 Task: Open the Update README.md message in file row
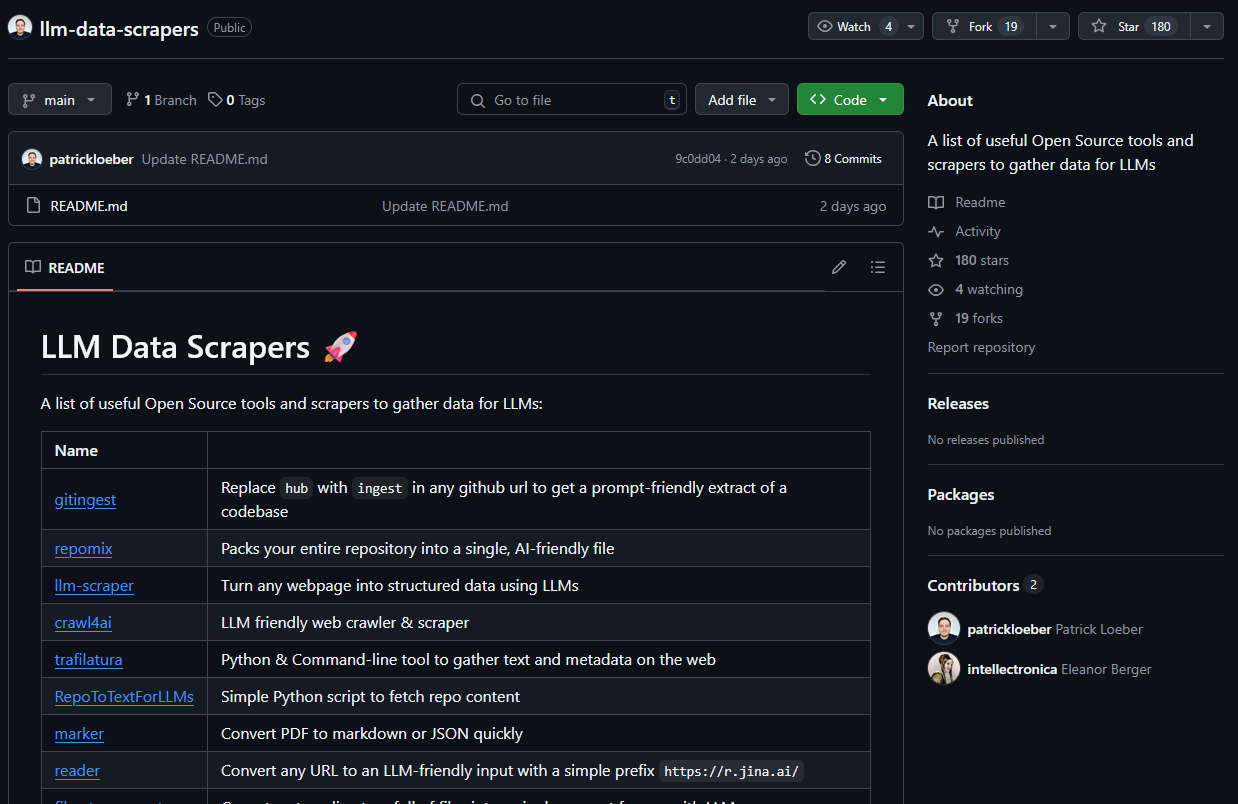[445, 206]
